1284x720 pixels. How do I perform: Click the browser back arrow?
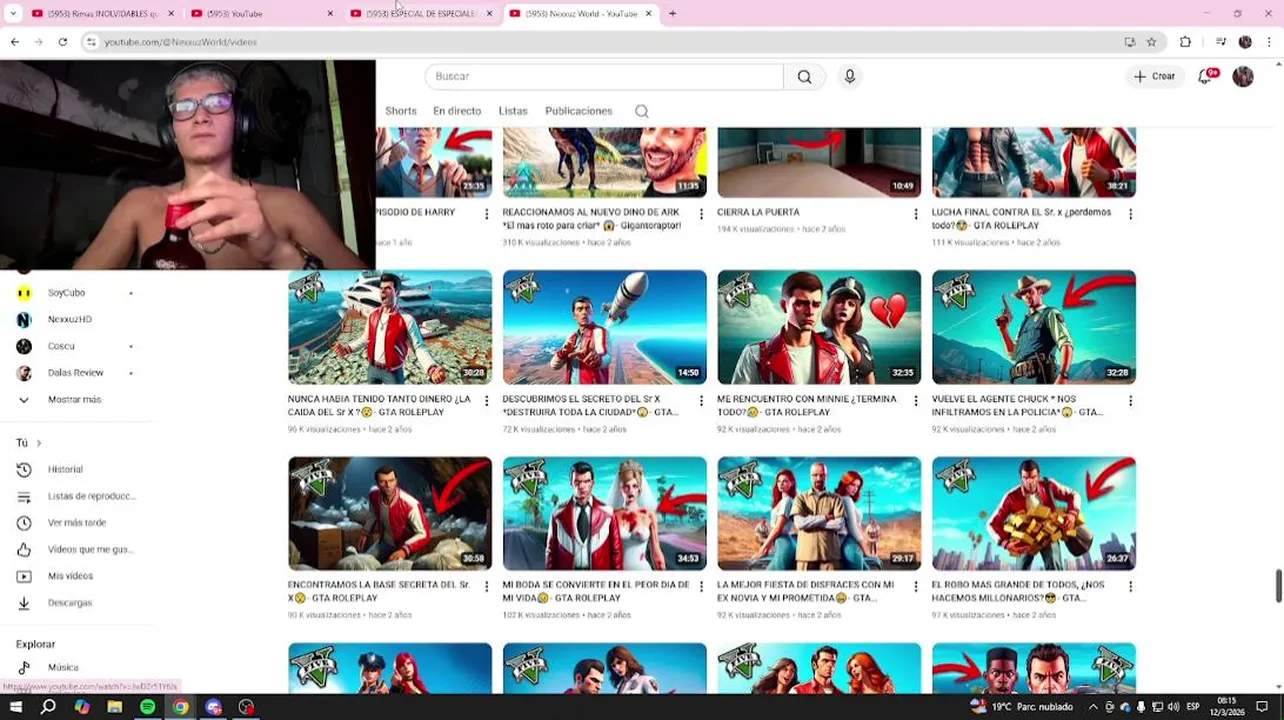(14, 42)
